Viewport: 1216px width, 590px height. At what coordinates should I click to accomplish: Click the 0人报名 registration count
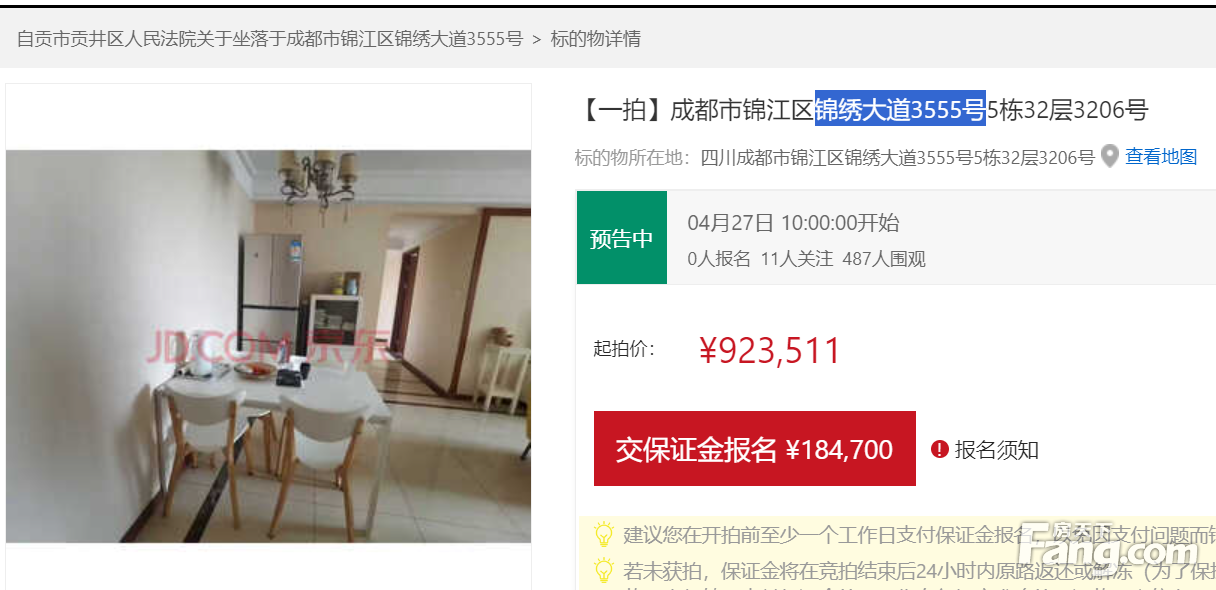point(719,259)
